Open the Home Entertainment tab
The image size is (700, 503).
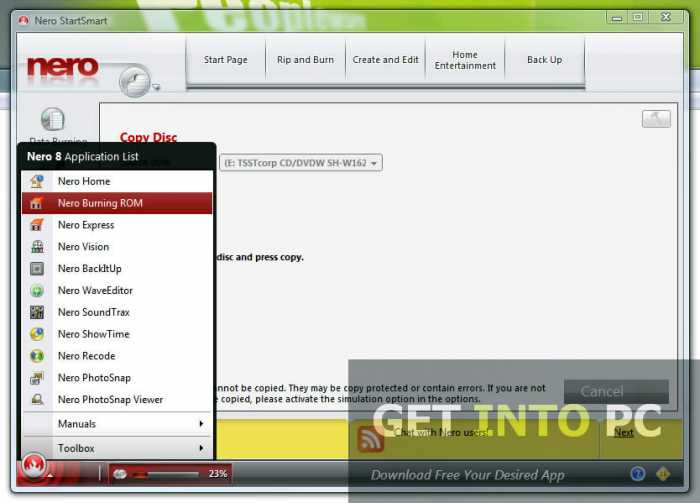coord(465,60)
